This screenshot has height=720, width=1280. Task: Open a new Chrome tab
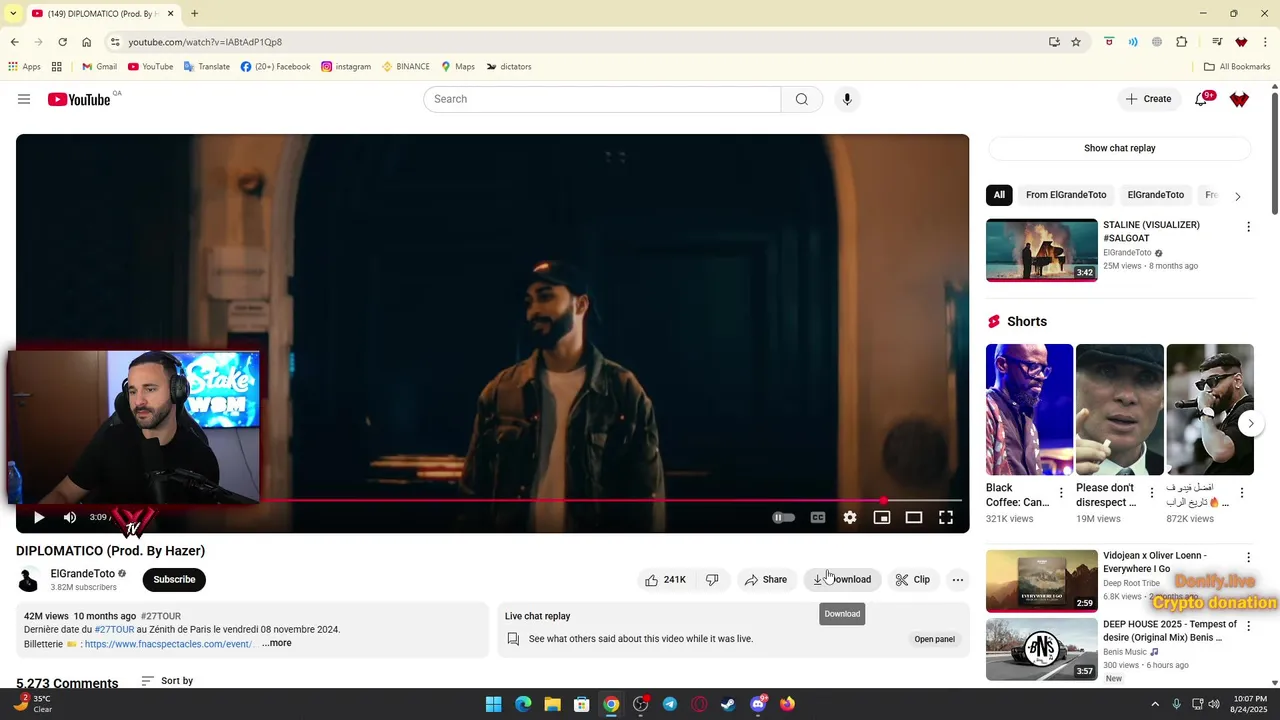click(x=194, y=14)
